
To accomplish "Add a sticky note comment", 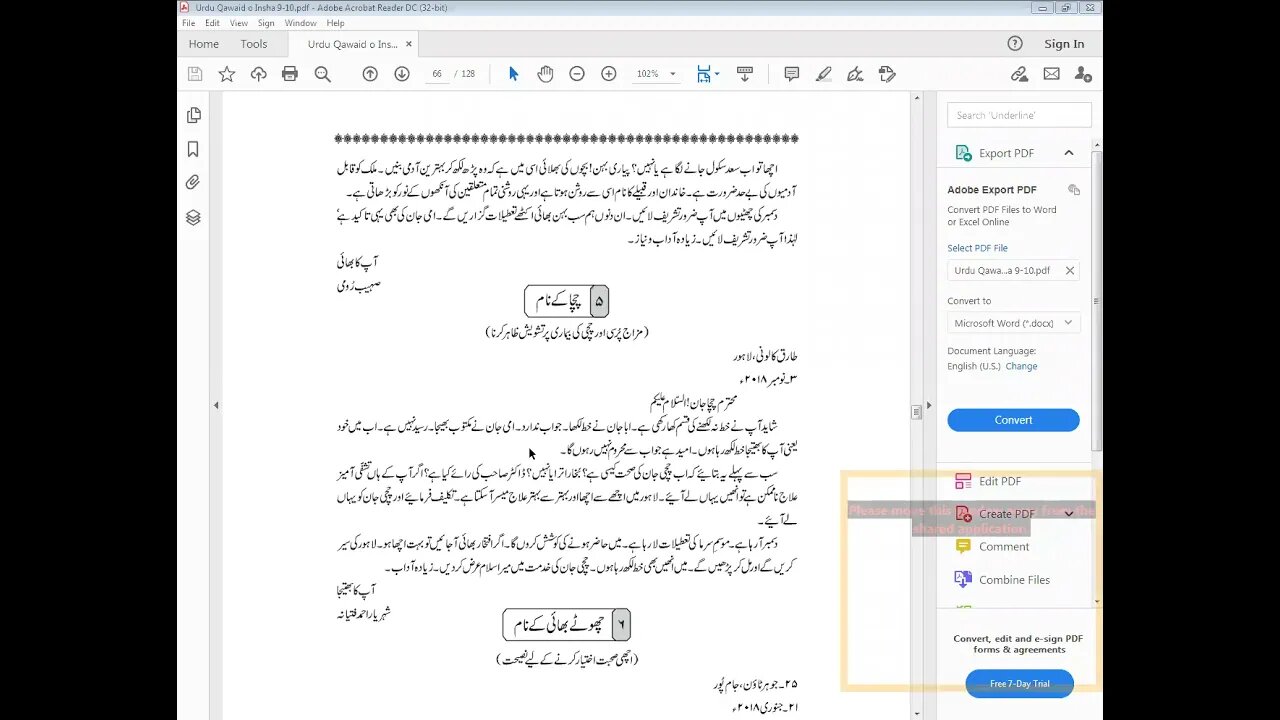I will click(x=792, y=74).
